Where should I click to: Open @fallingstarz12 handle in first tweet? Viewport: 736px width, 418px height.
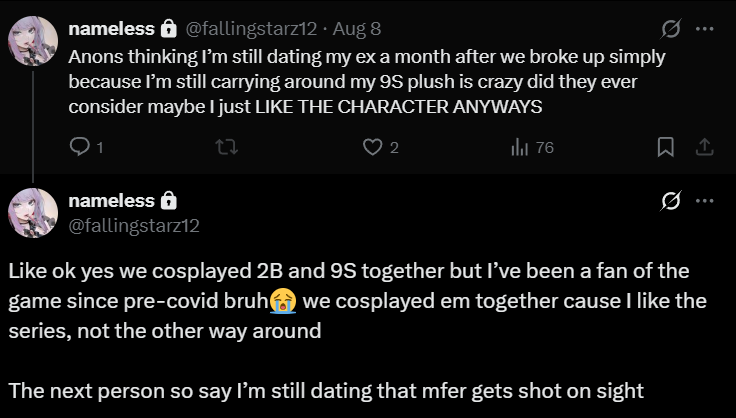(235, 30)
